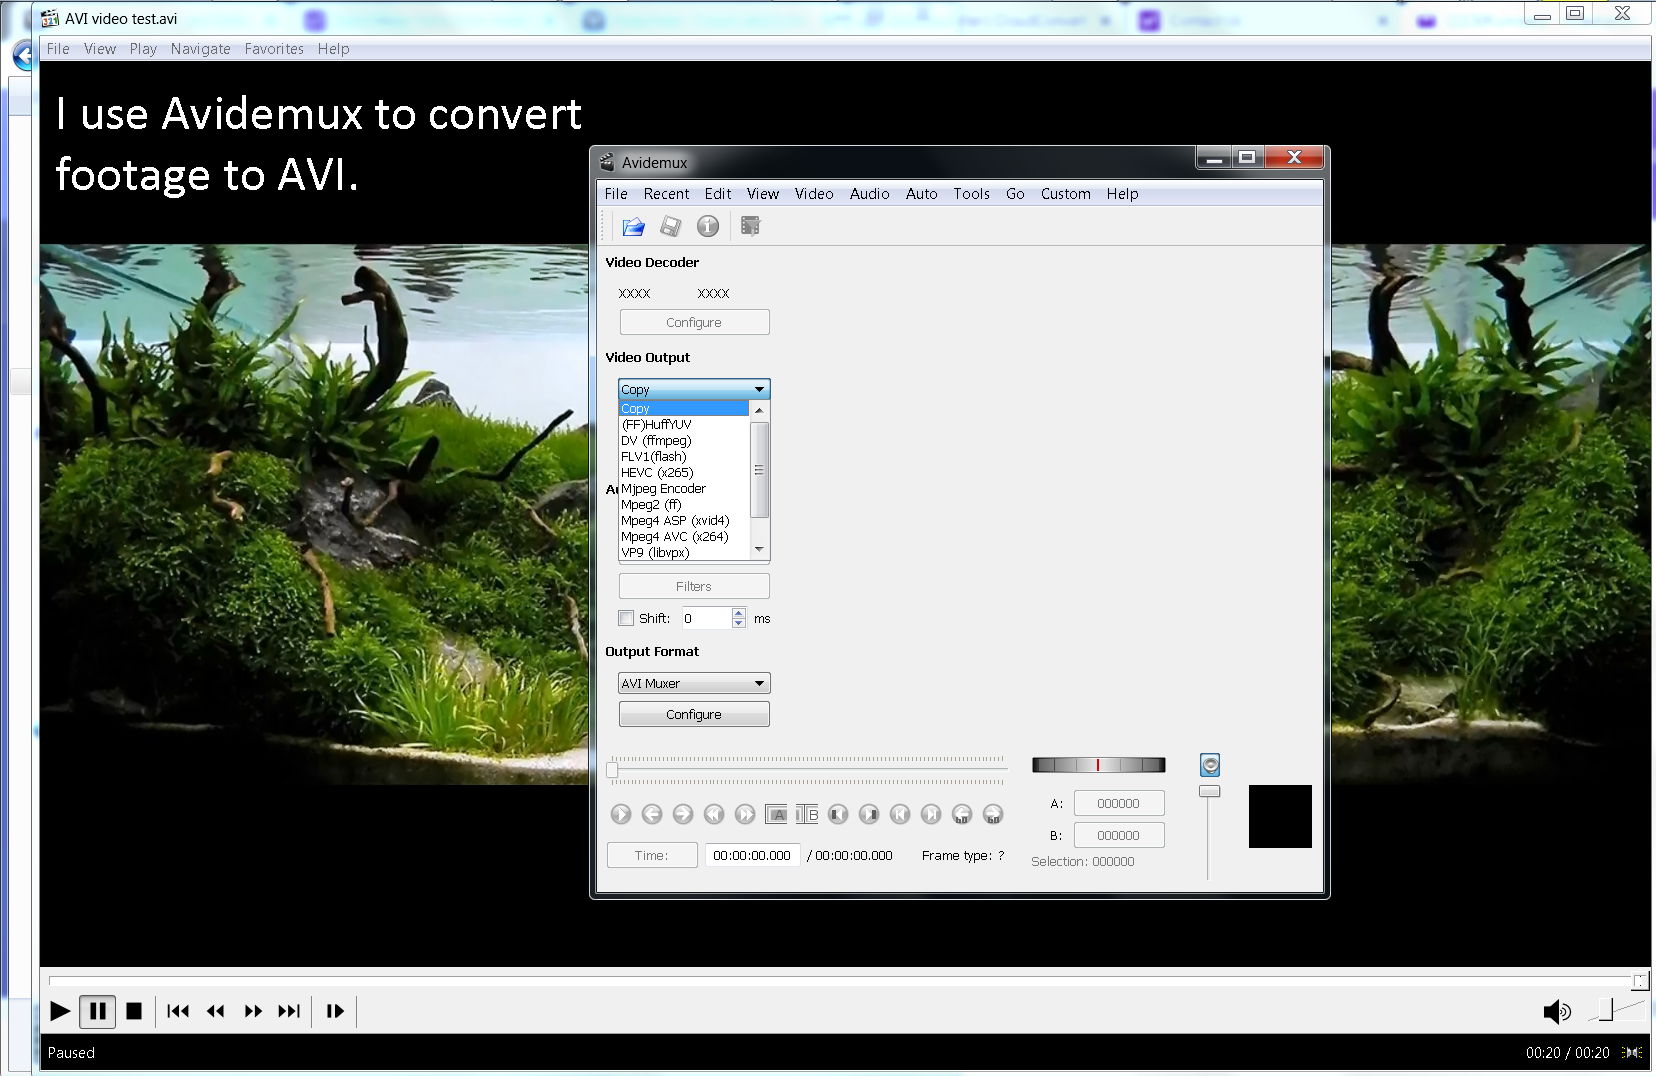Click the Avidemux vertical volume slider handle
Screen dimensions: 1656x1076
click(x=1210, y=791)
